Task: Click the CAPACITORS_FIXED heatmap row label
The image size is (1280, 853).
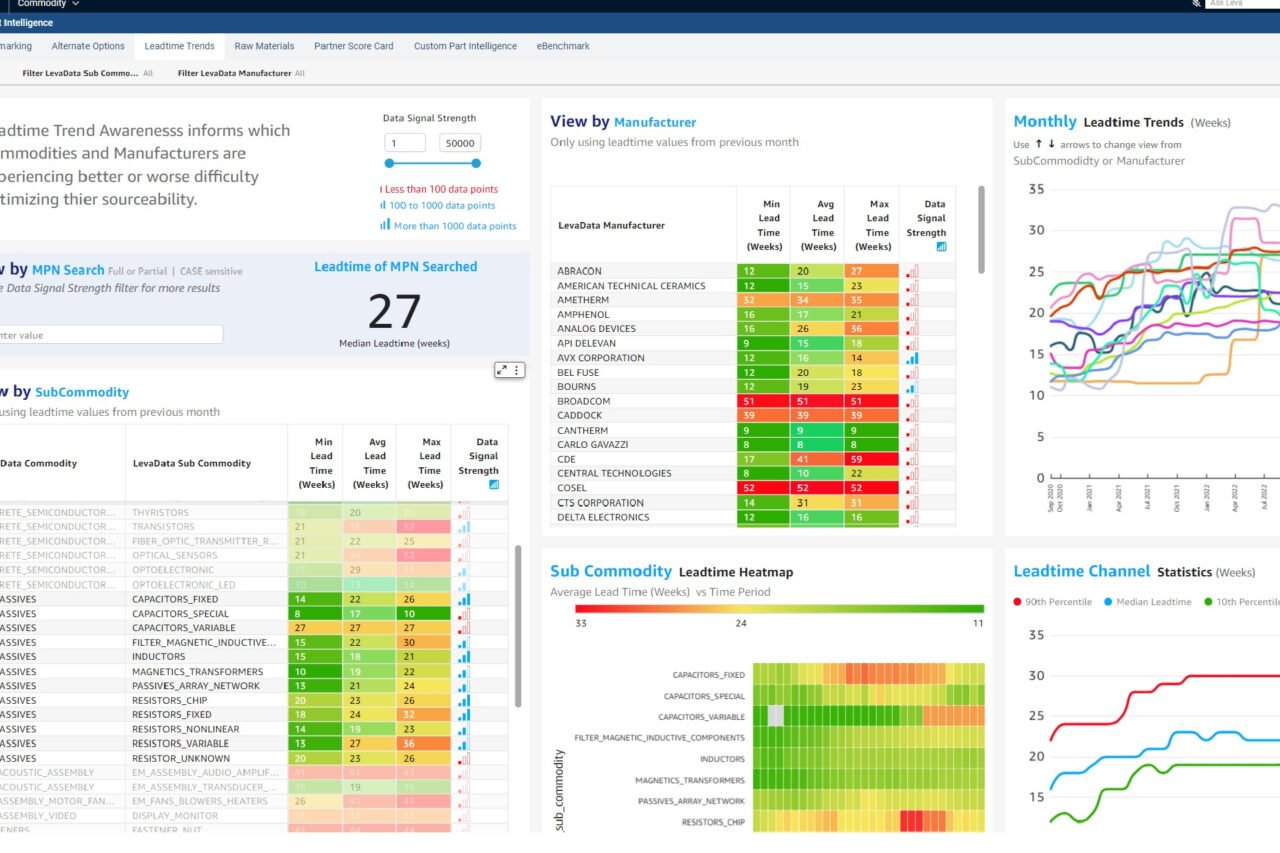Action: coord(708,675)
